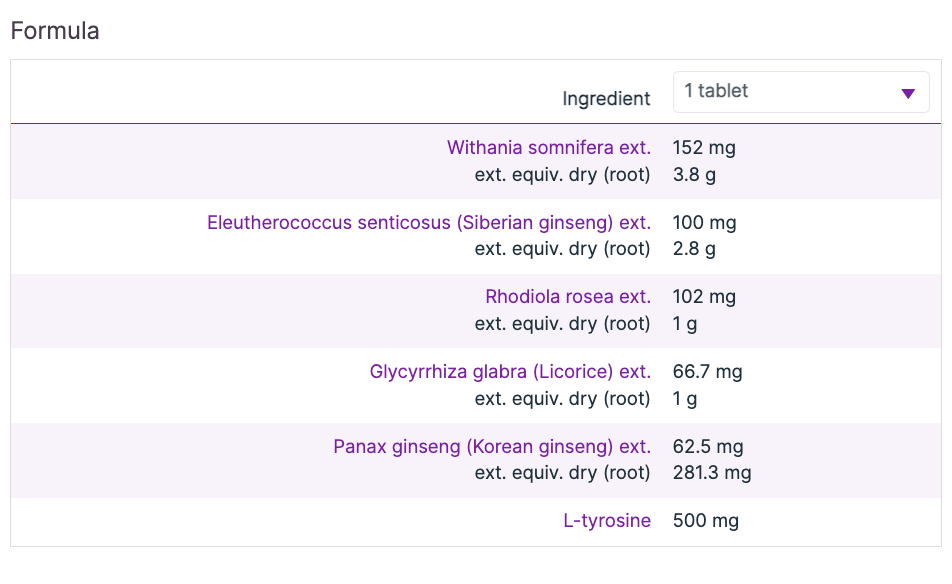
Task: Open the Withania somnifera ext. link
Action: [548, 148]
